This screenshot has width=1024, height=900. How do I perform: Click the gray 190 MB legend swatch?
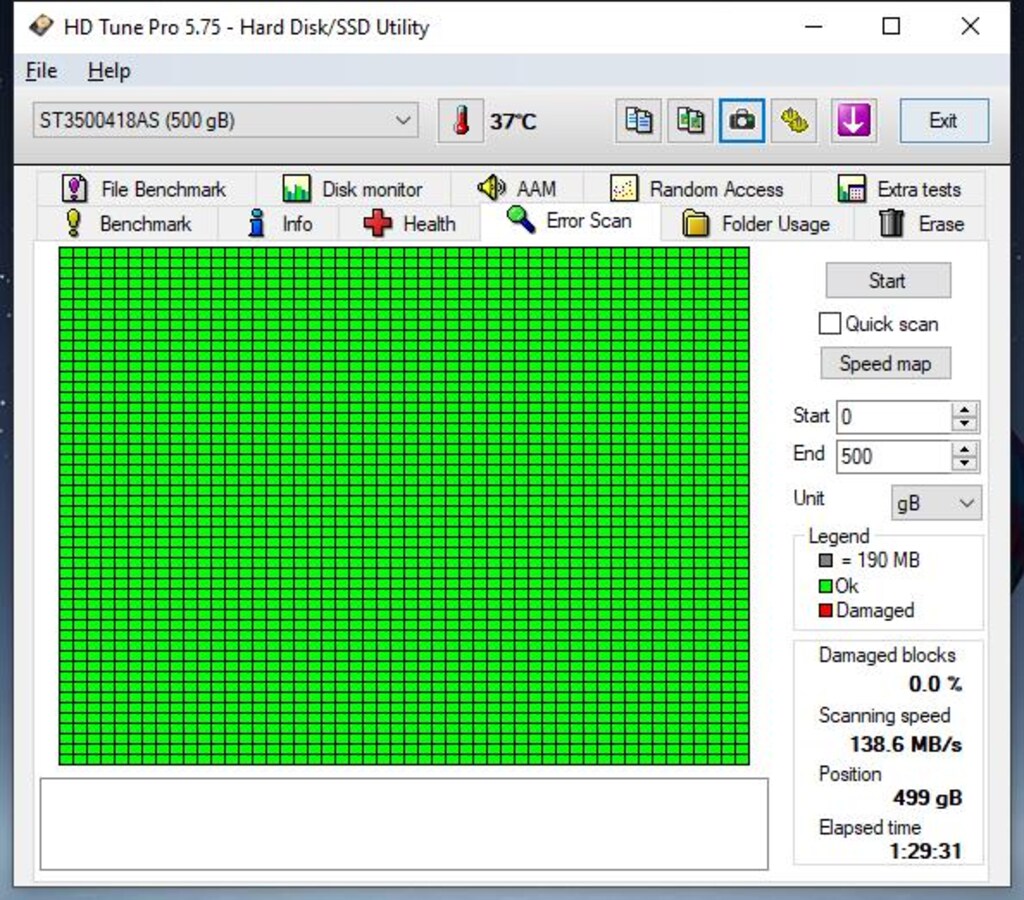[x=825, y=560]
